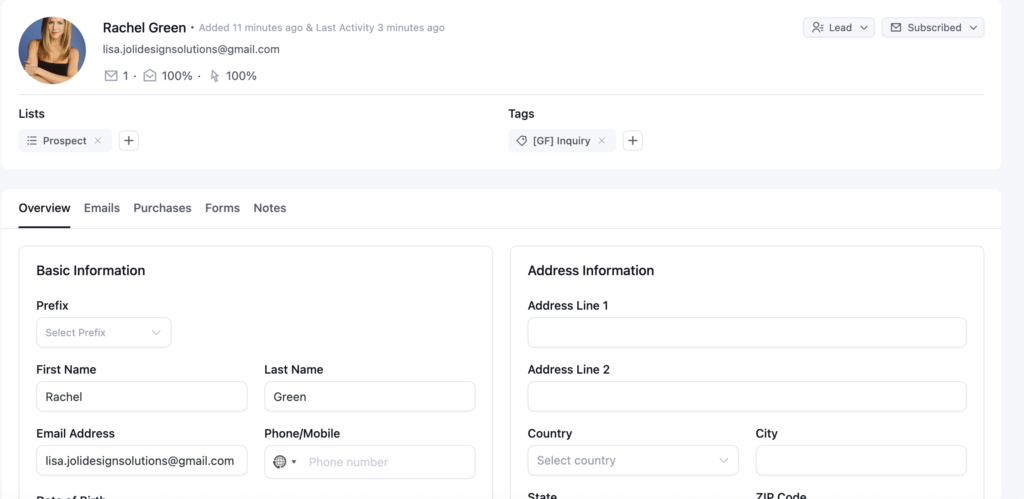
Task: Open the Select Prefix dropdown
Action: click(x=104, y=332)
